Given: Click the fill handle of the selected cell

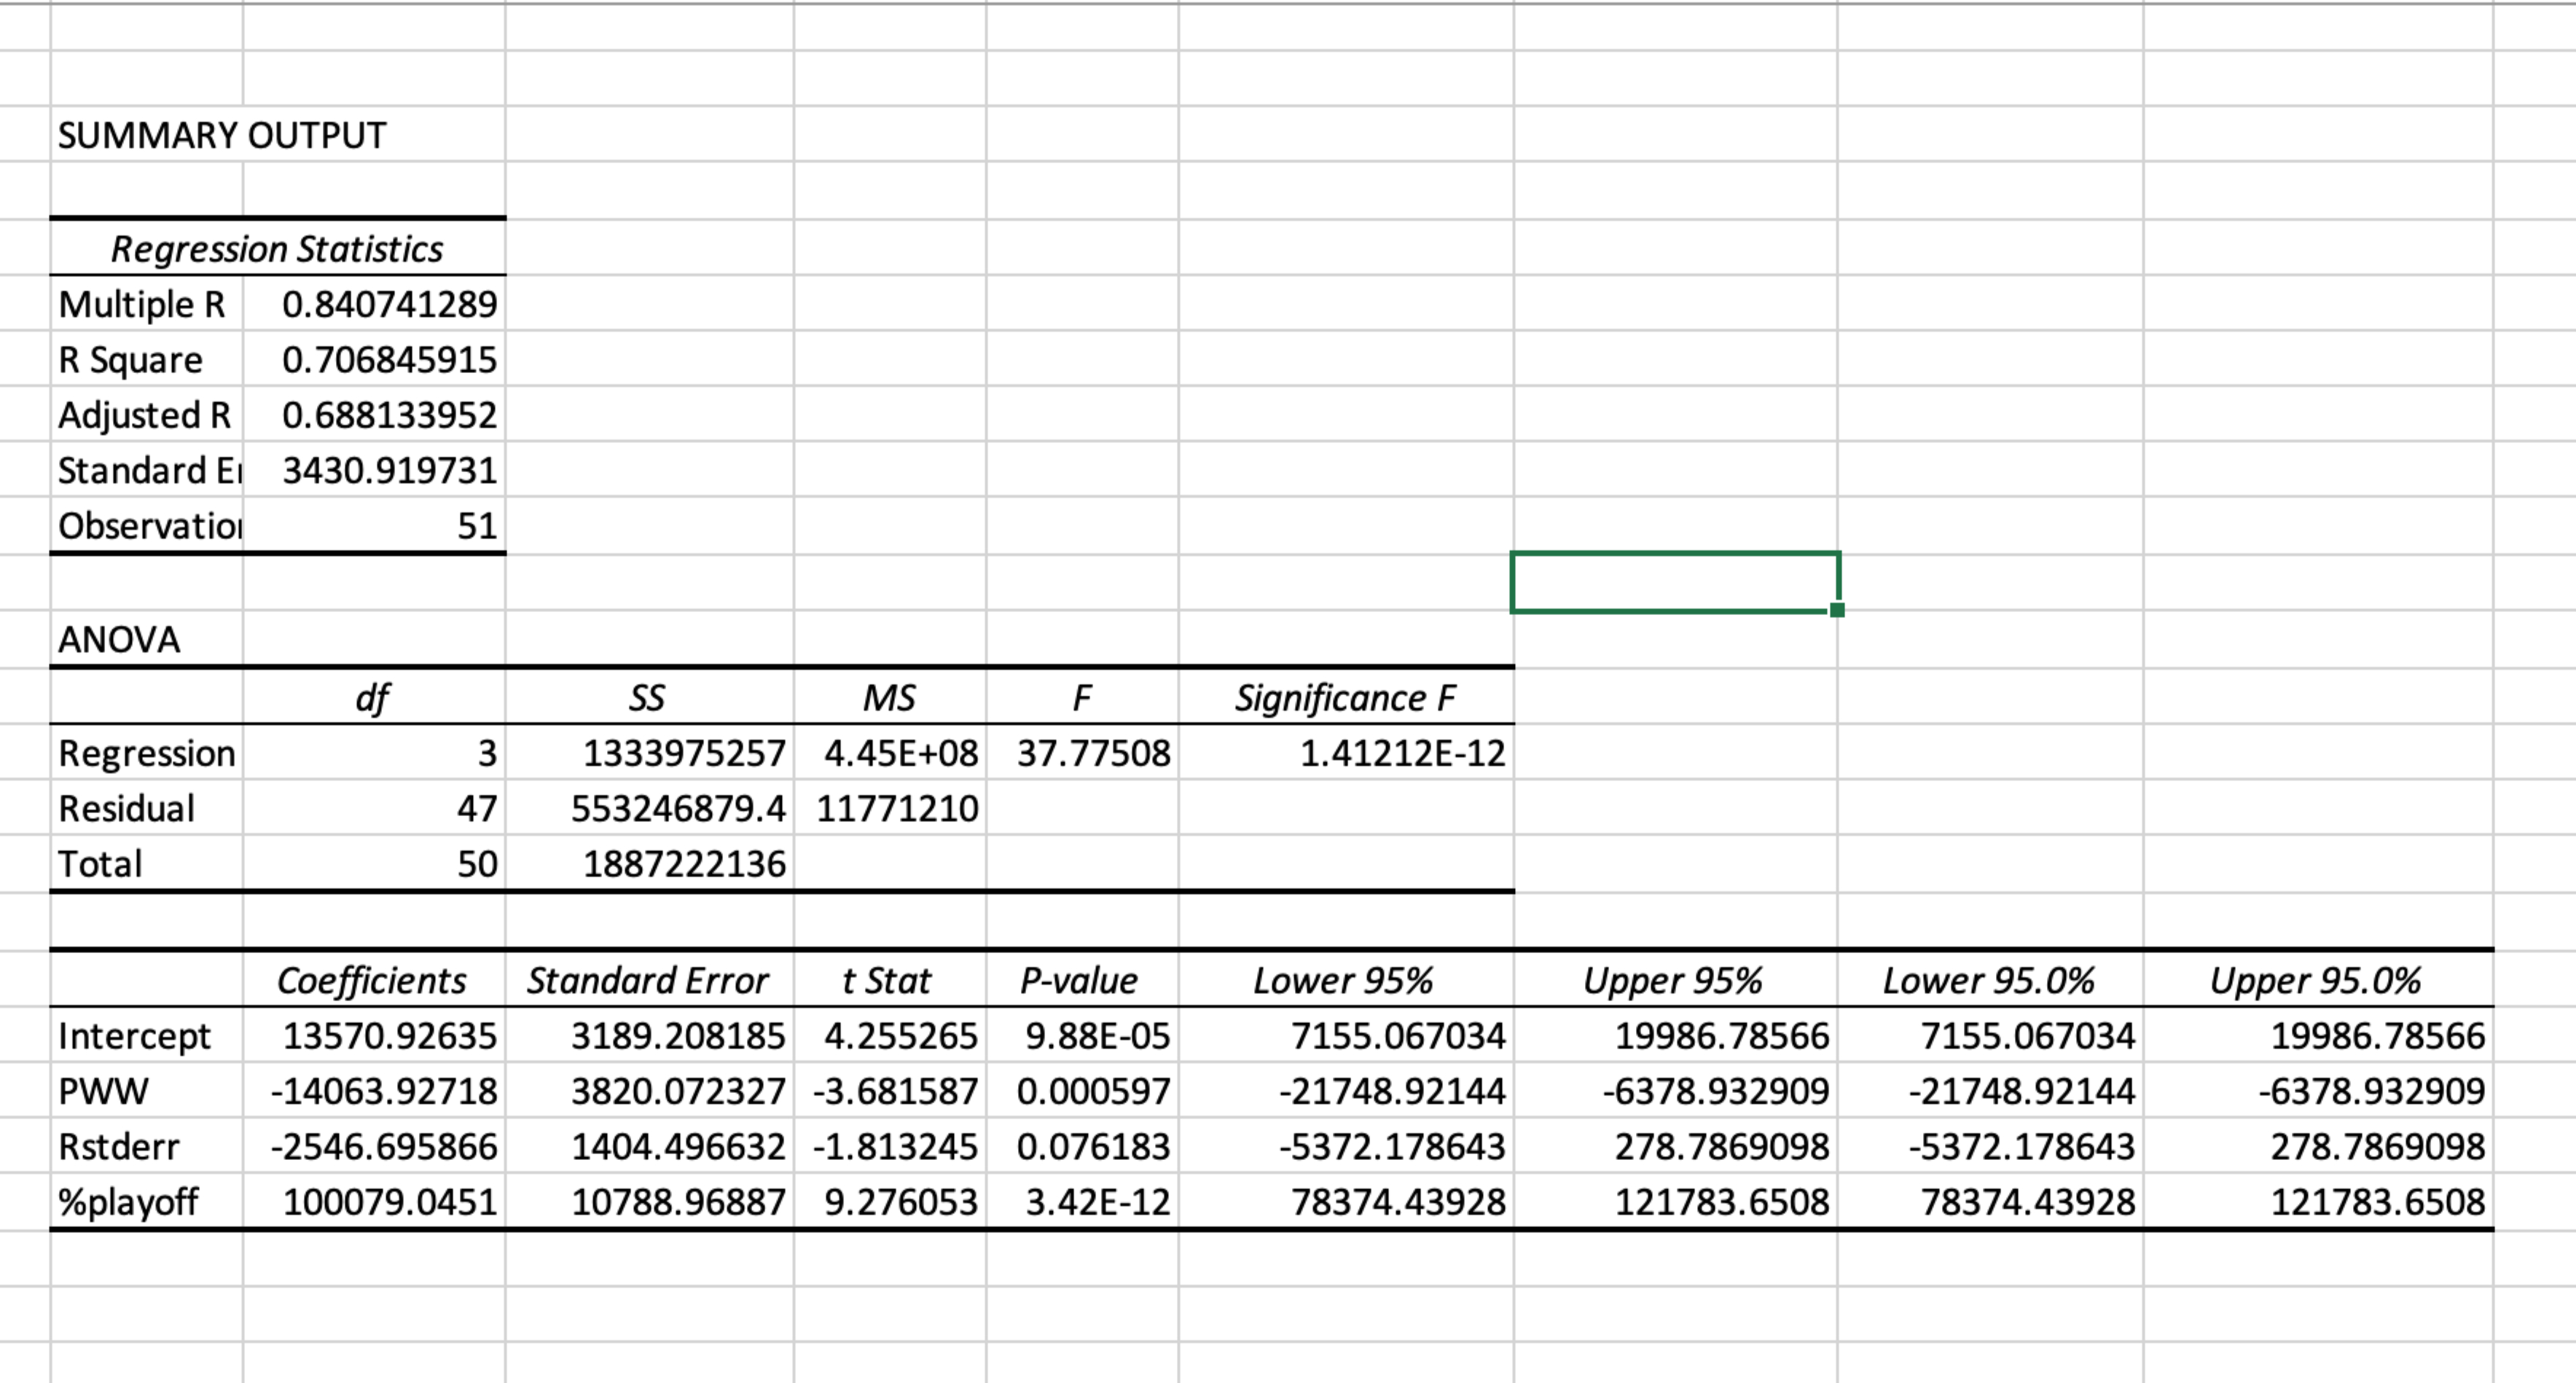Looking at the screenshot, I should click(x=1837, y=610).
